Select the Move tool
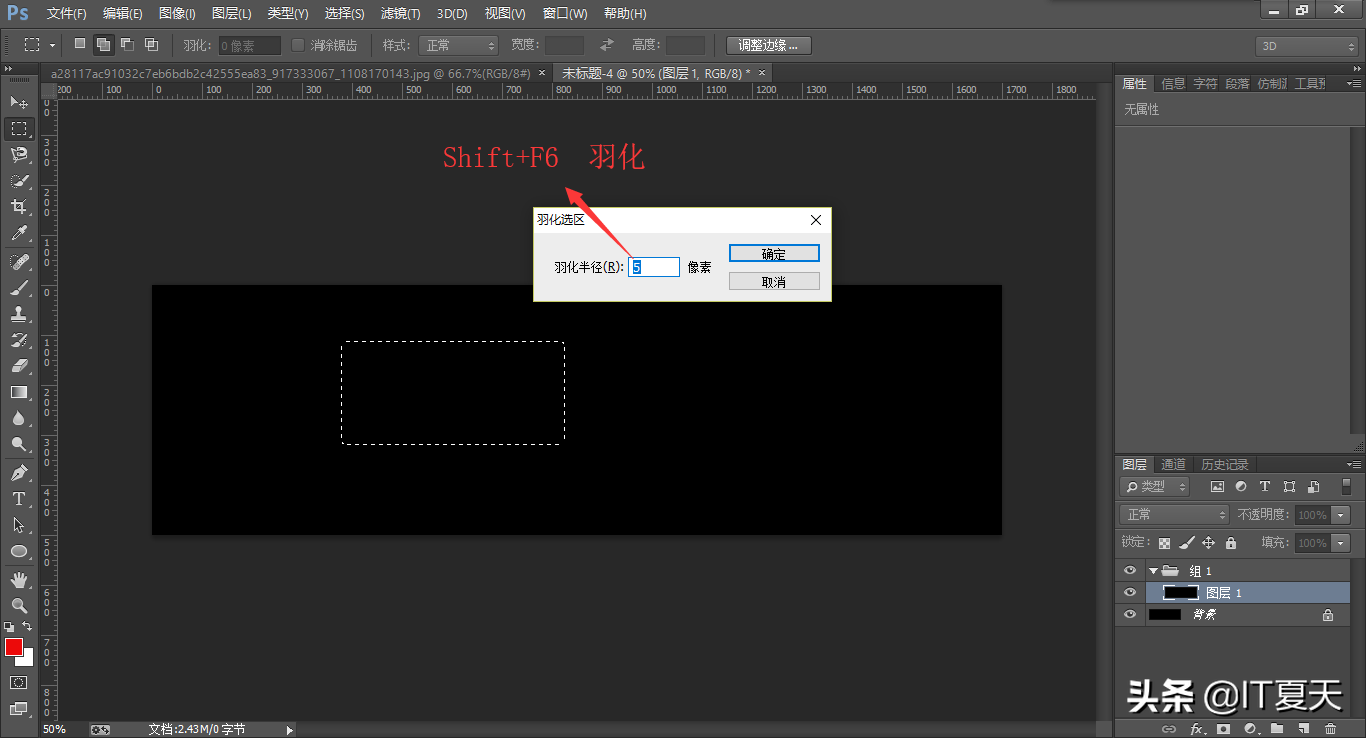This screenshot has height=738, width=1366. coord(18,102)
